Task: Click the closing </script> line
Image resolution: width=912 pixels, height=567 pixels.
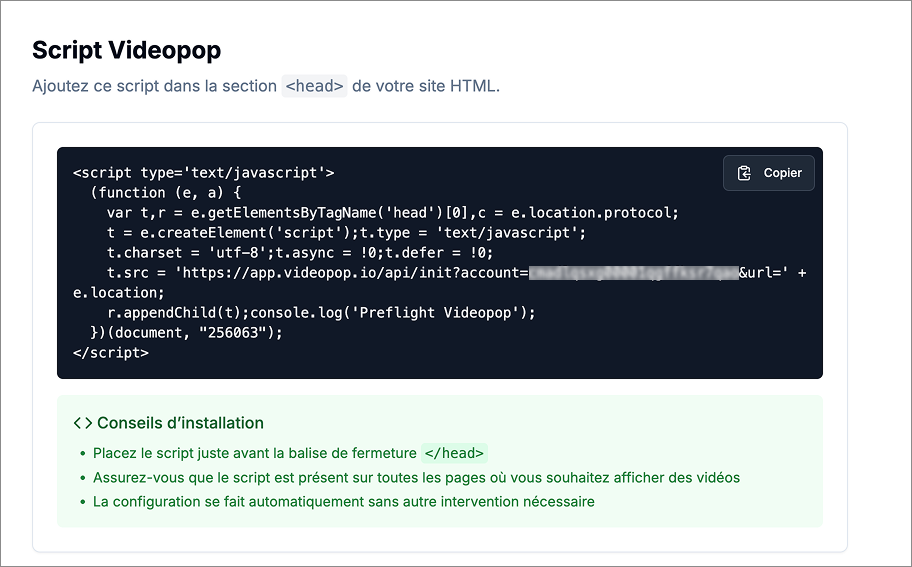Action: (x=111, y=352)
